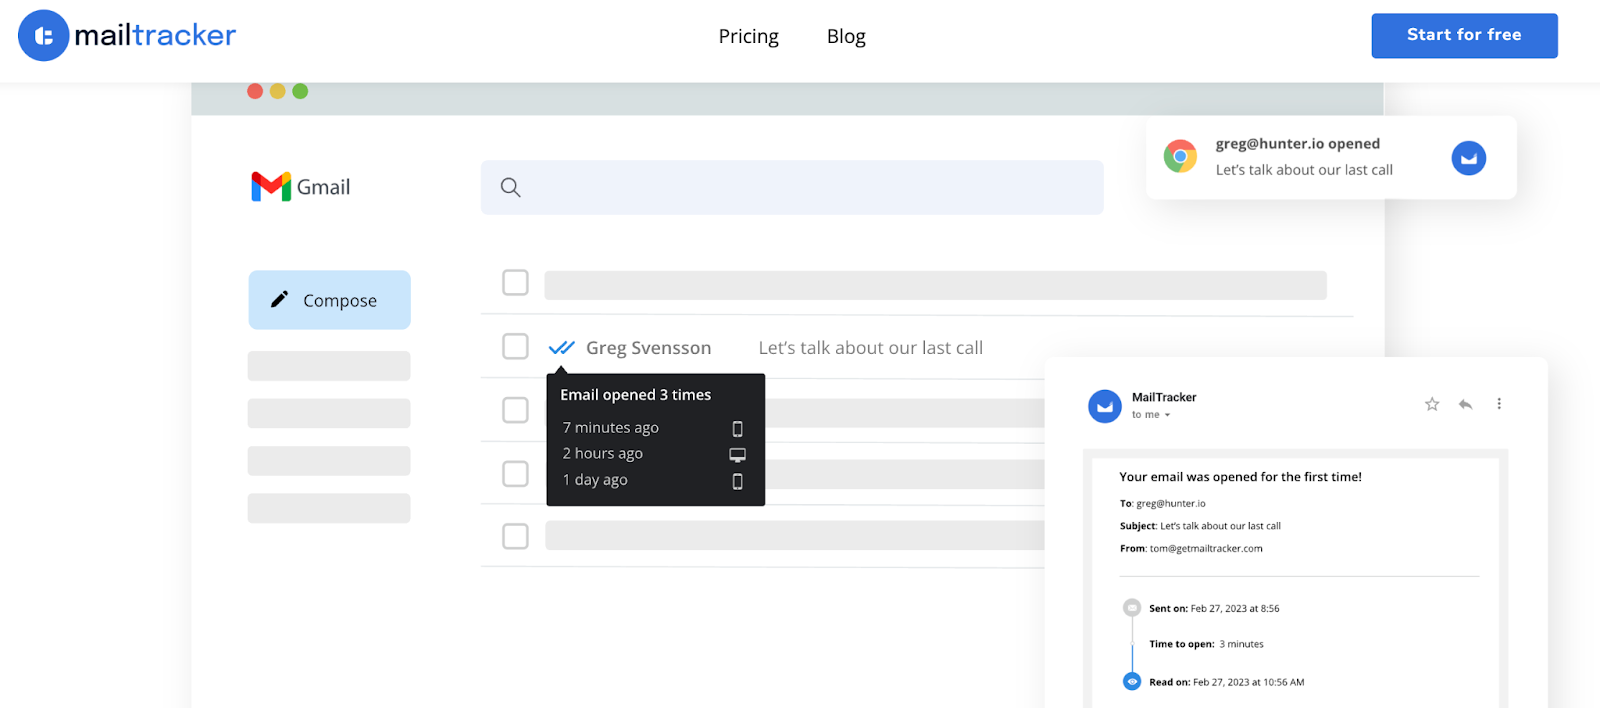The width and height of the screenshot is (1600, 708).
Task: Tick the checkbox just below Greg Svensson's row
Action: [x=515, y=410]
